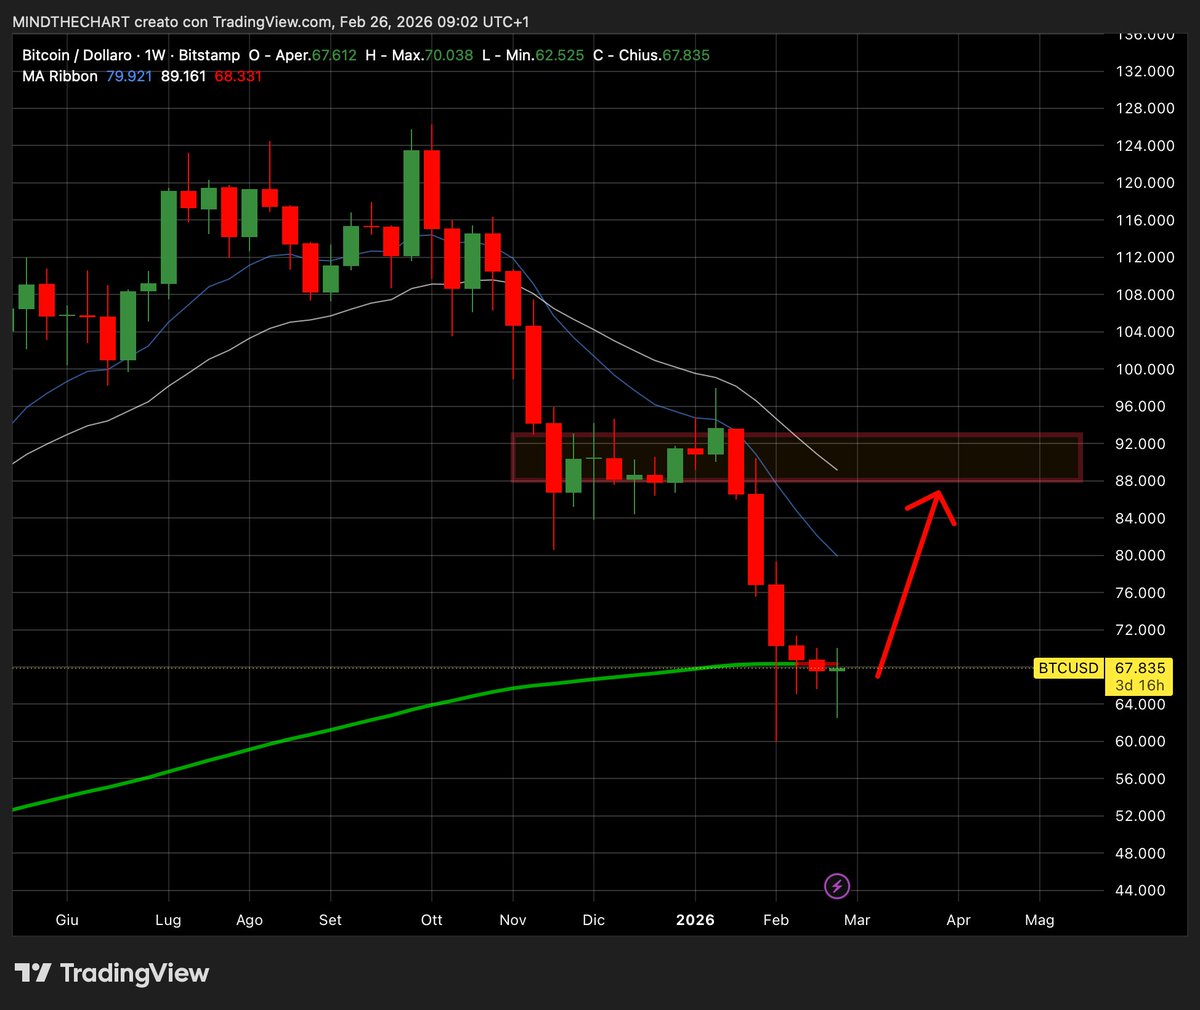This screenshot has width=1200, height=1010.
Task: Click the white MA Ribbon value 89.161
Action: click(x=183, y=76)
